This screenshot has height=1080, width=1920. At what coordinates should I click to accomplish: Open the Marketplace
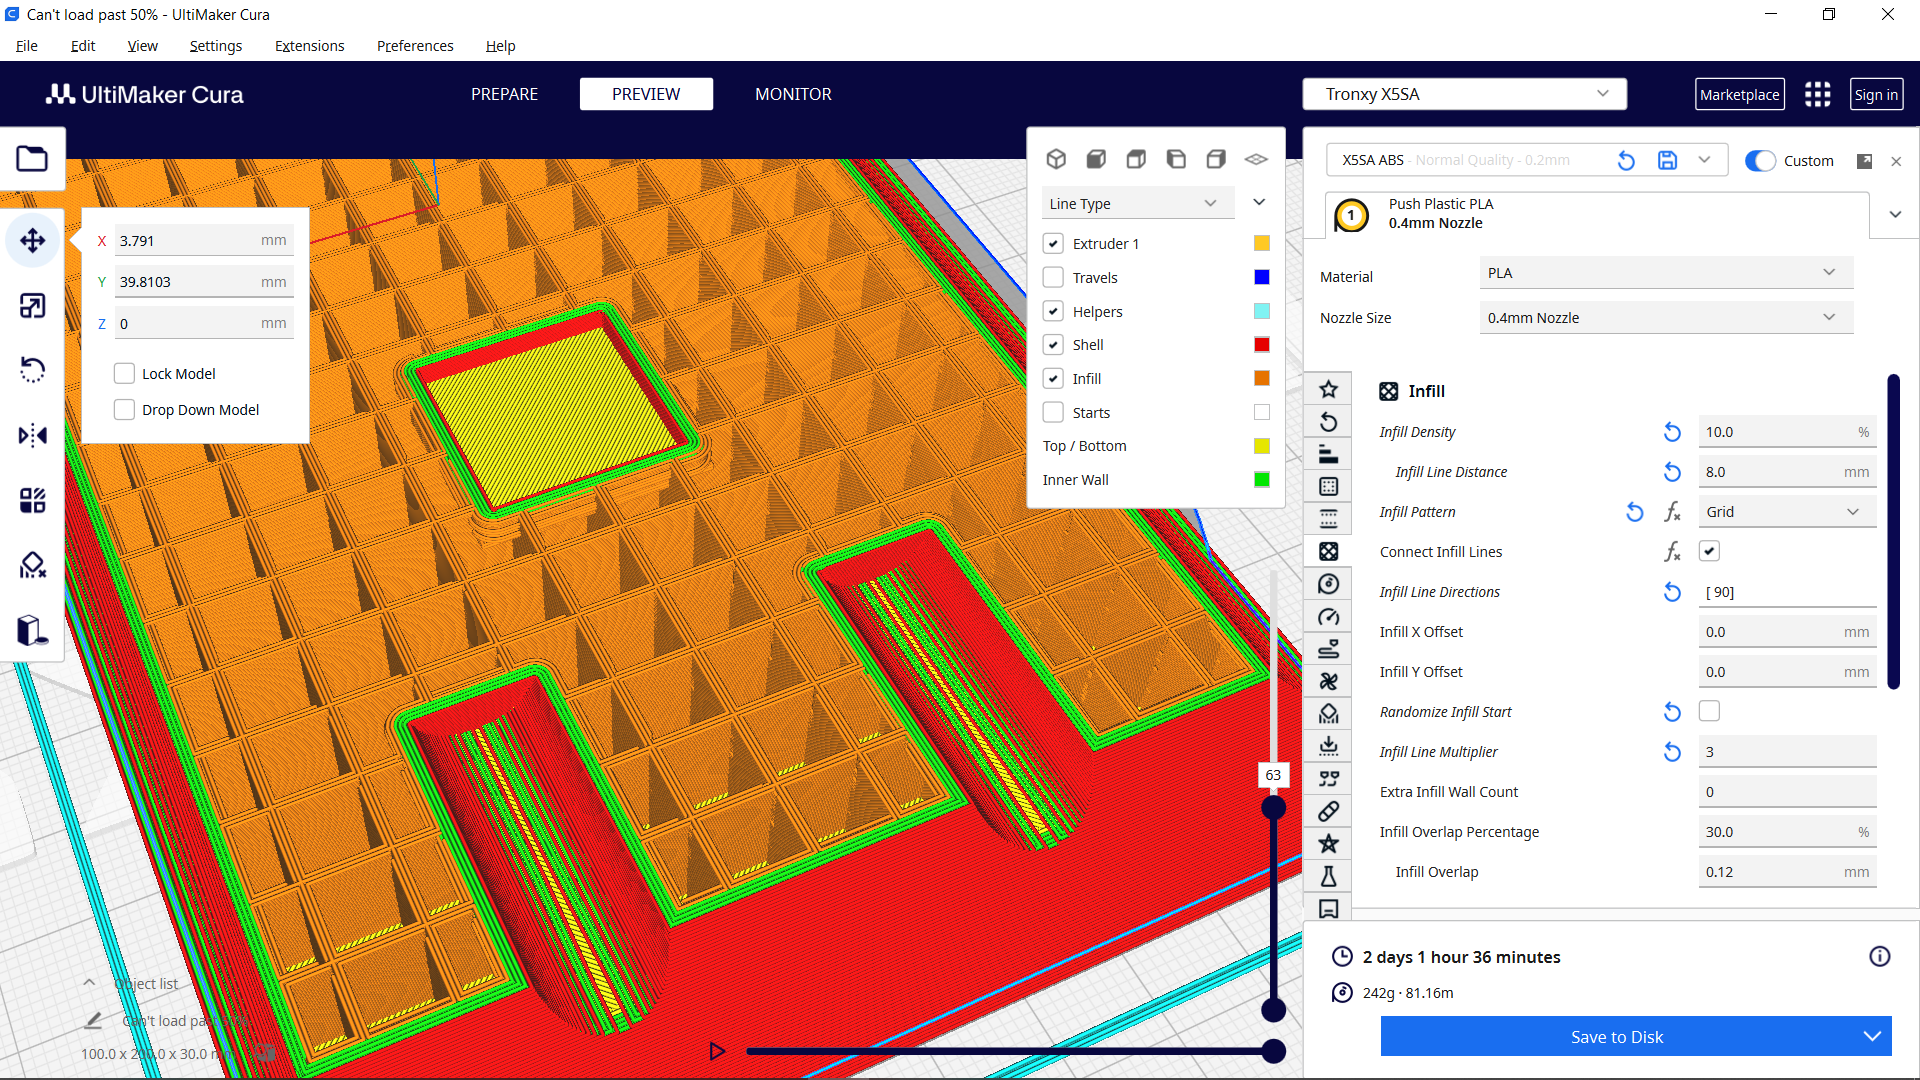point(1740,93)
